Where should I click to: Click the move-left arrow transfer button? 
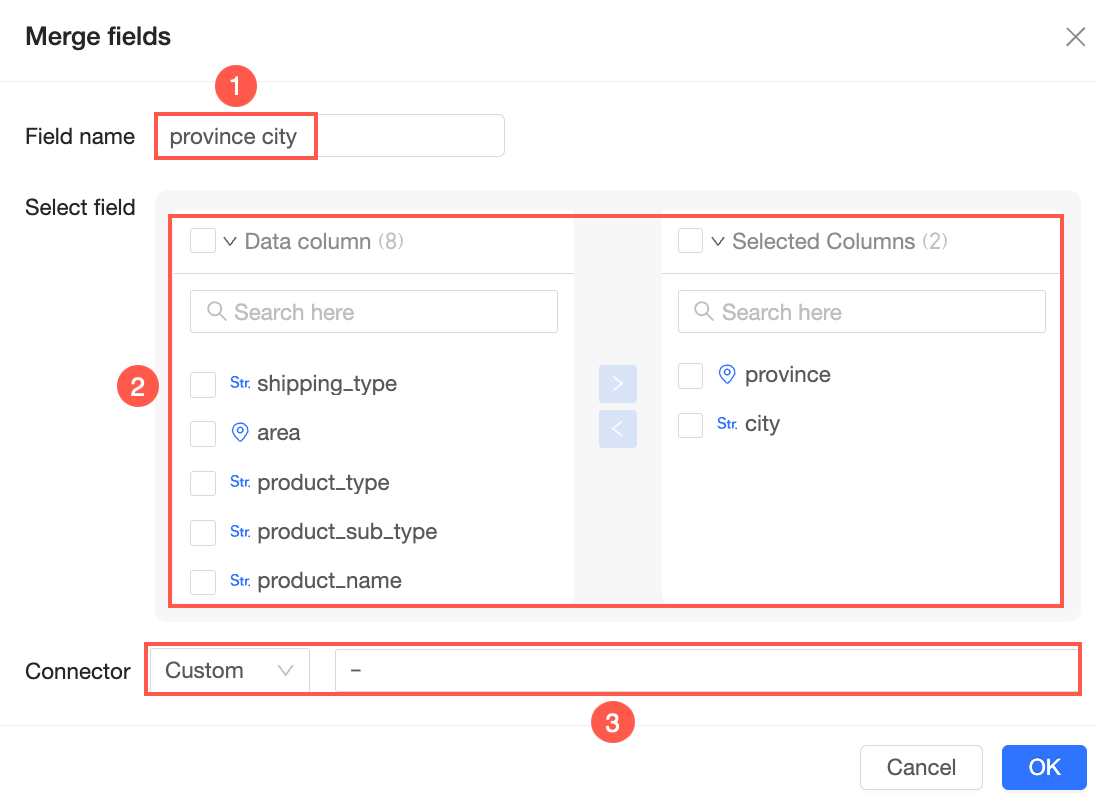tap(617, 429)
